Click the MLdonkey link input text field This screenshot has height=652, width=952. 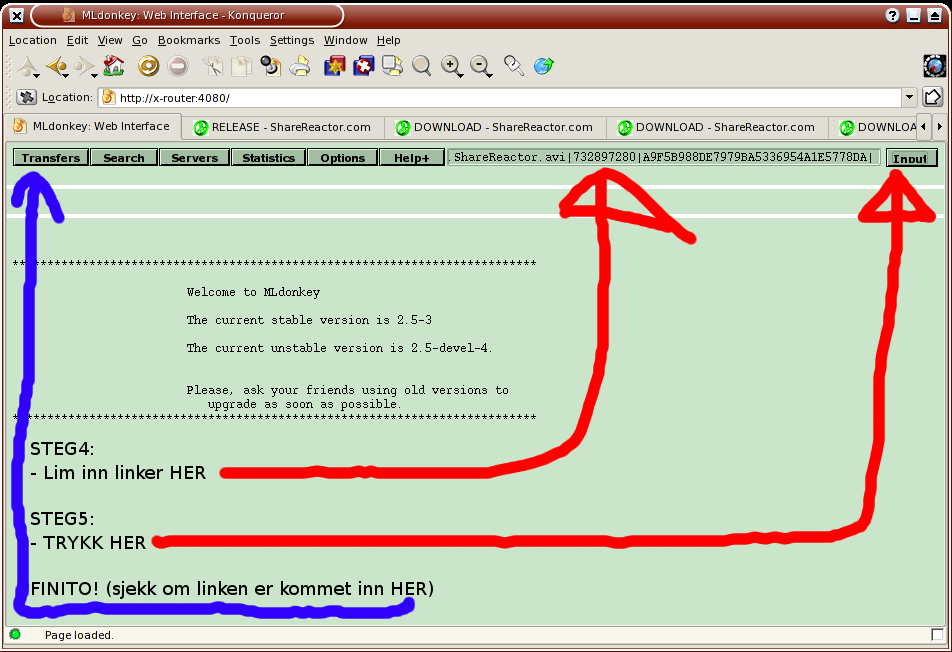point(664,158)
